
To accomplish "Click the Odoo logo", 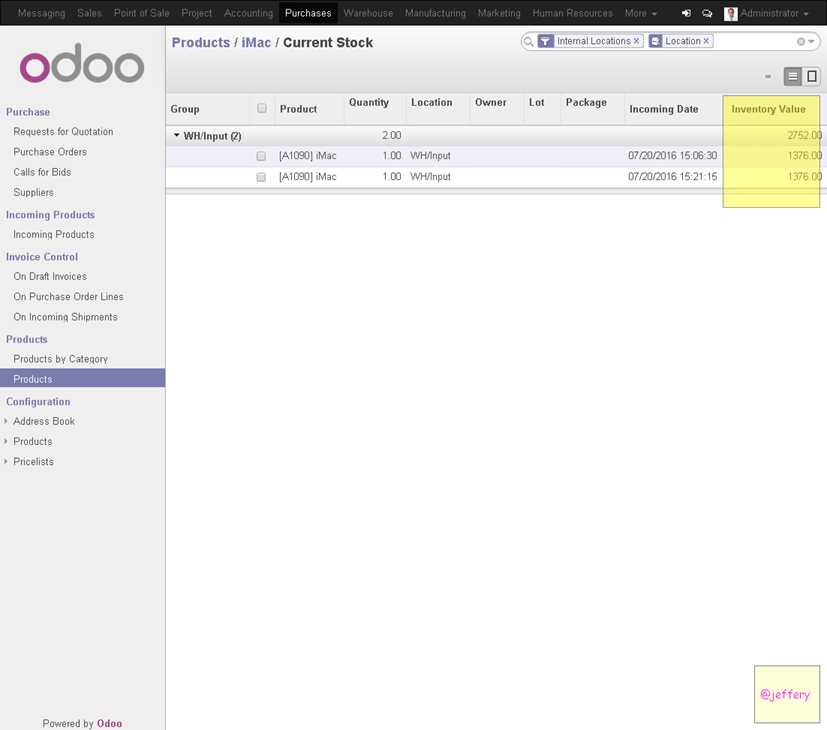I will click(82, 63).
